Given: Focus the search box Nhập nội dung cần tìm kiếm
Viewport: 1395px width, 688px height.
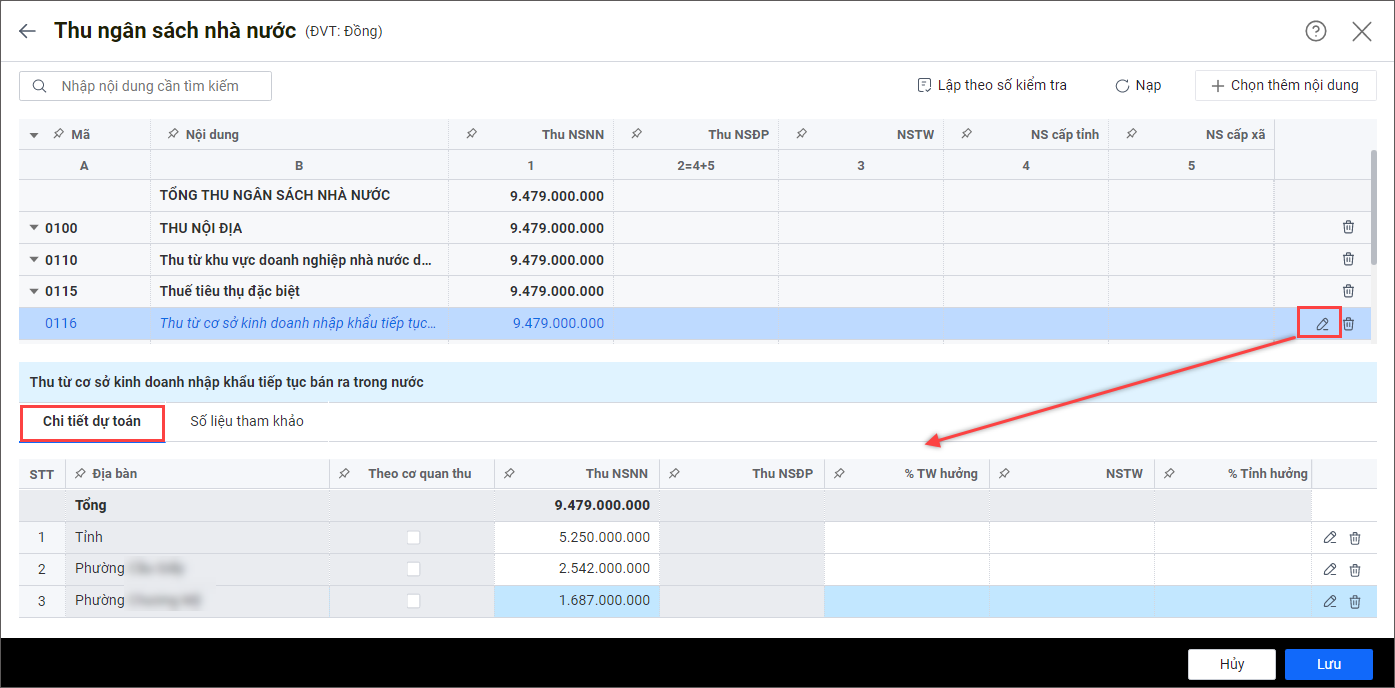Looking at the screenshot, I should (150, 86).
